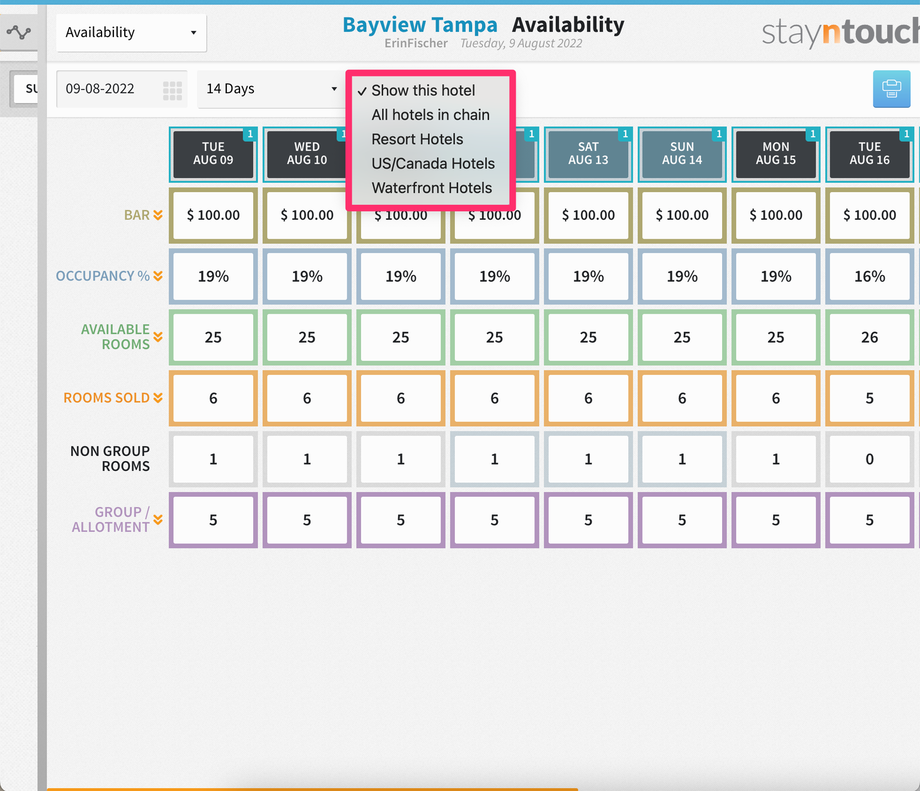The height and width of the screenshot is (791, 920).
Task: Select the MON AUG 15 date header
Action: pyautogui.click(x=776, y=154)
